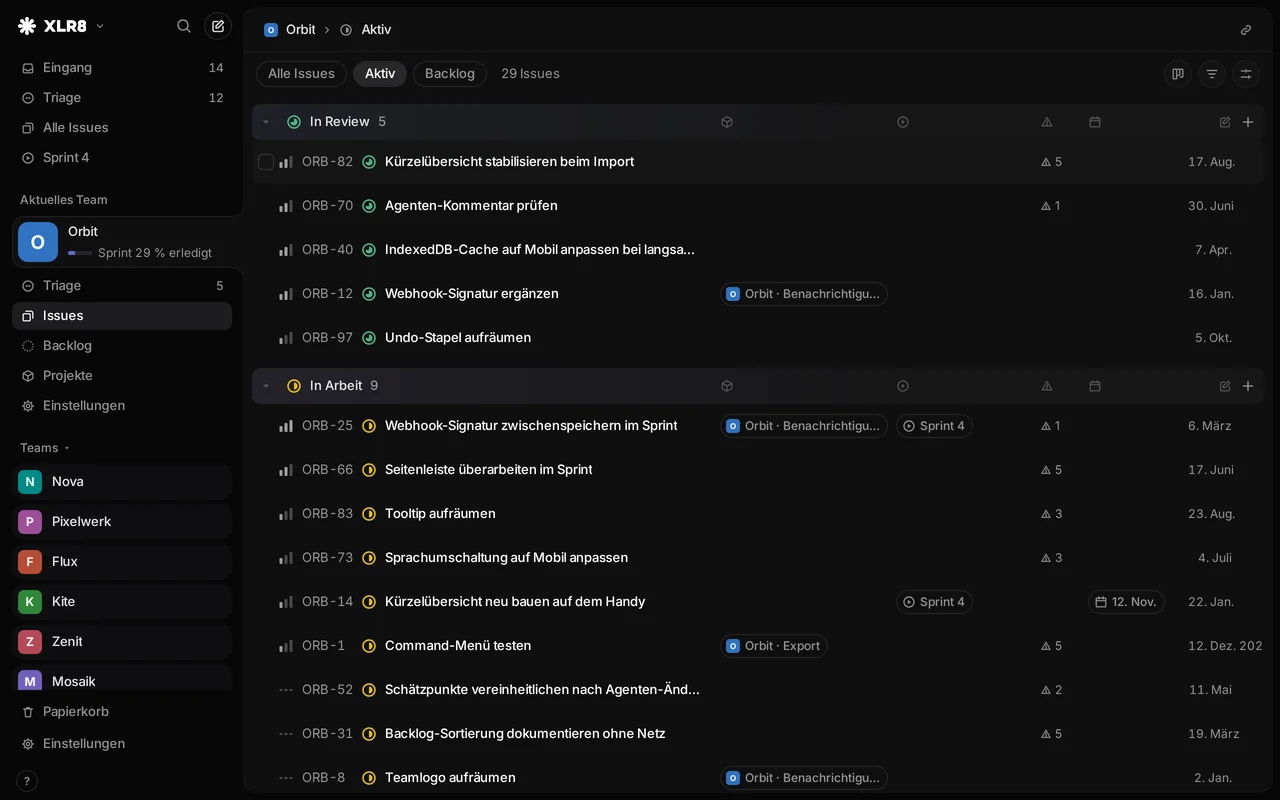Screen dimensions: 1280x800
Task: Select the Alle Issues tab
Action: coord(301,74)
